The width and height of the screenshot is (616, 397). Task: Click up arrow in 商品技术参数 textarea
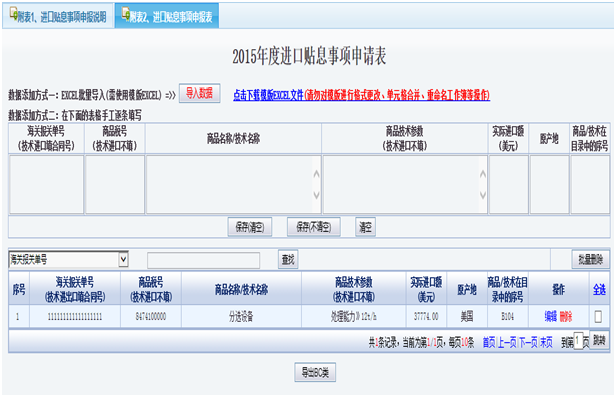point(483,174)
